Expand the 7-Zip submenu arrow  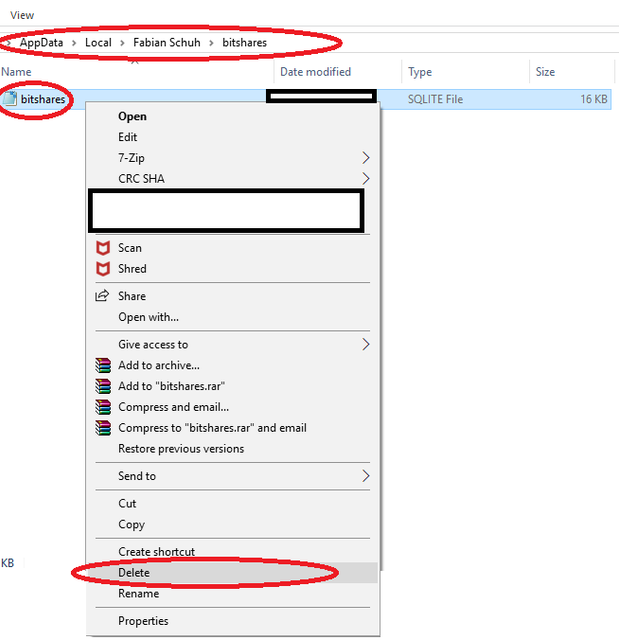pyautogui.click(x=366, y=158)
